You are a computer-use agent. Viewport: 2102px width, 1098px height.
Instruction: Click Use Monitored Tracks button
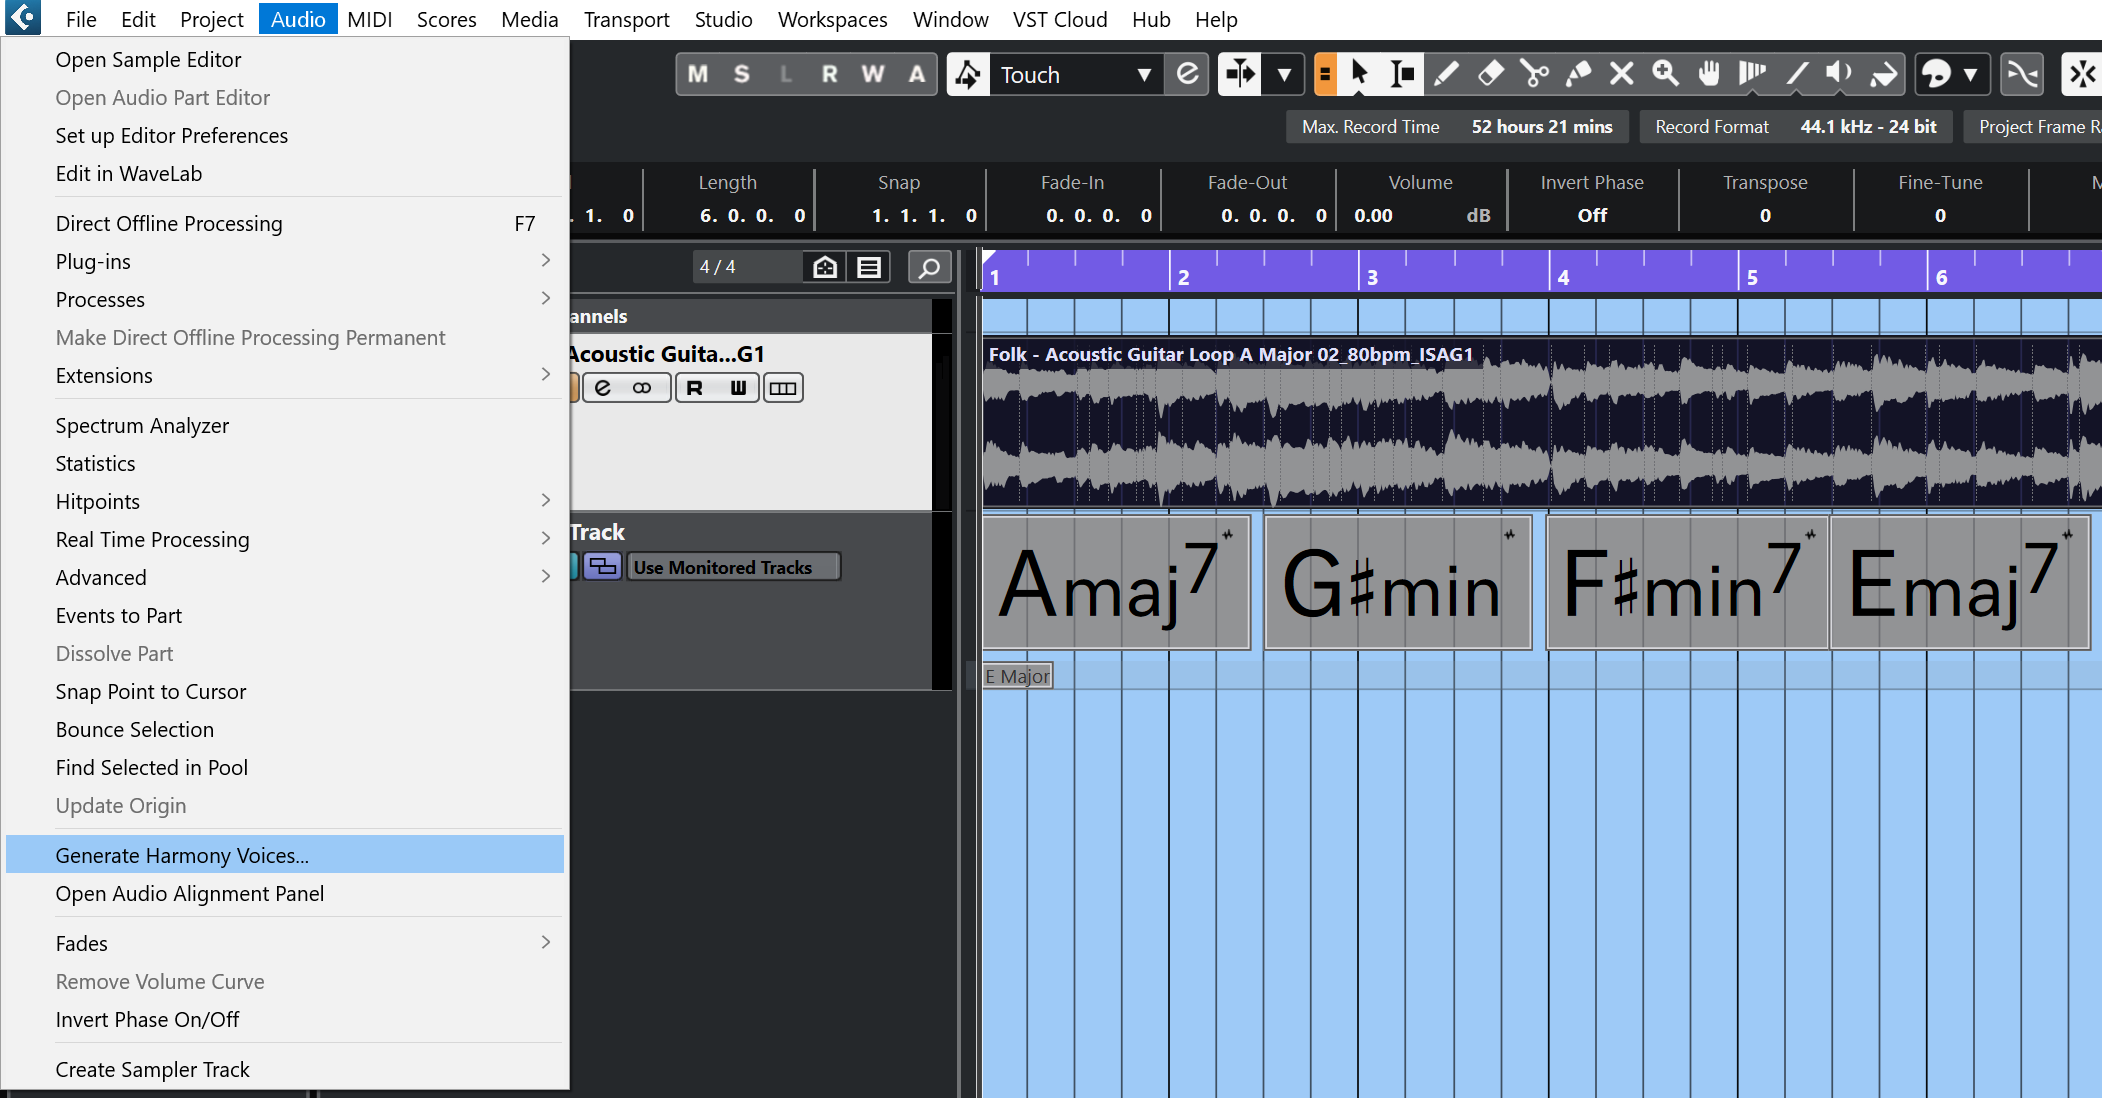pyautogui.click(x=732, y=567)
